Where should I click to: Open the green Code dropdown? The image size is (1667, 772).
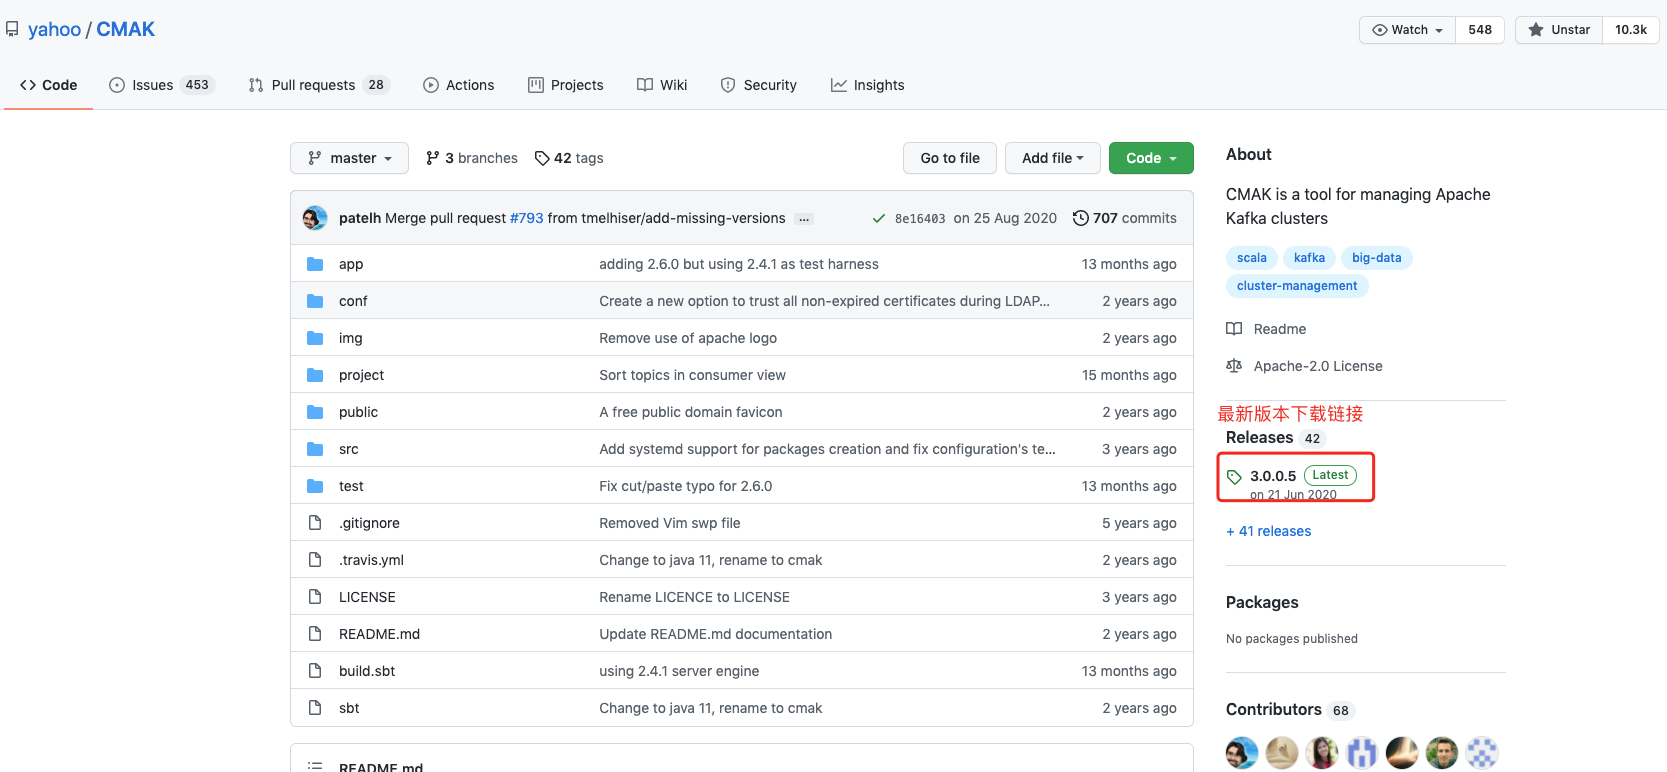pyautogui.click(x=1151, y=158)
